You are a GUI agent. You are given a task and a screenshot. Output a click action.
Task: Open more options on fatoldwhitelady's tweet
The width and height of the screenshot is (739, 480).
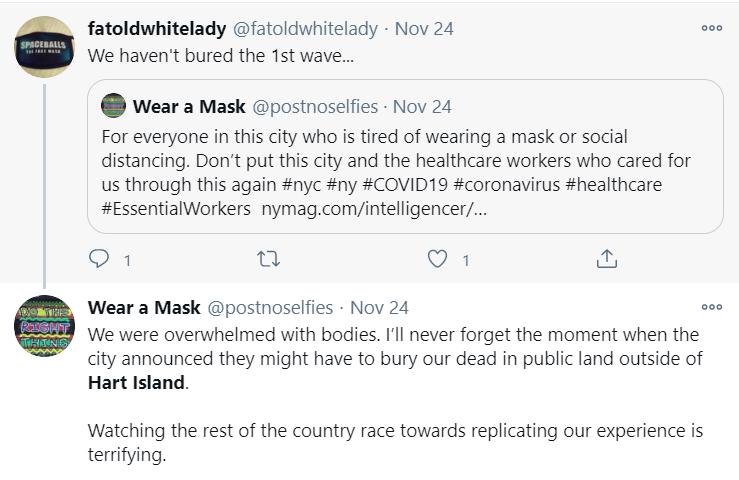711,28
